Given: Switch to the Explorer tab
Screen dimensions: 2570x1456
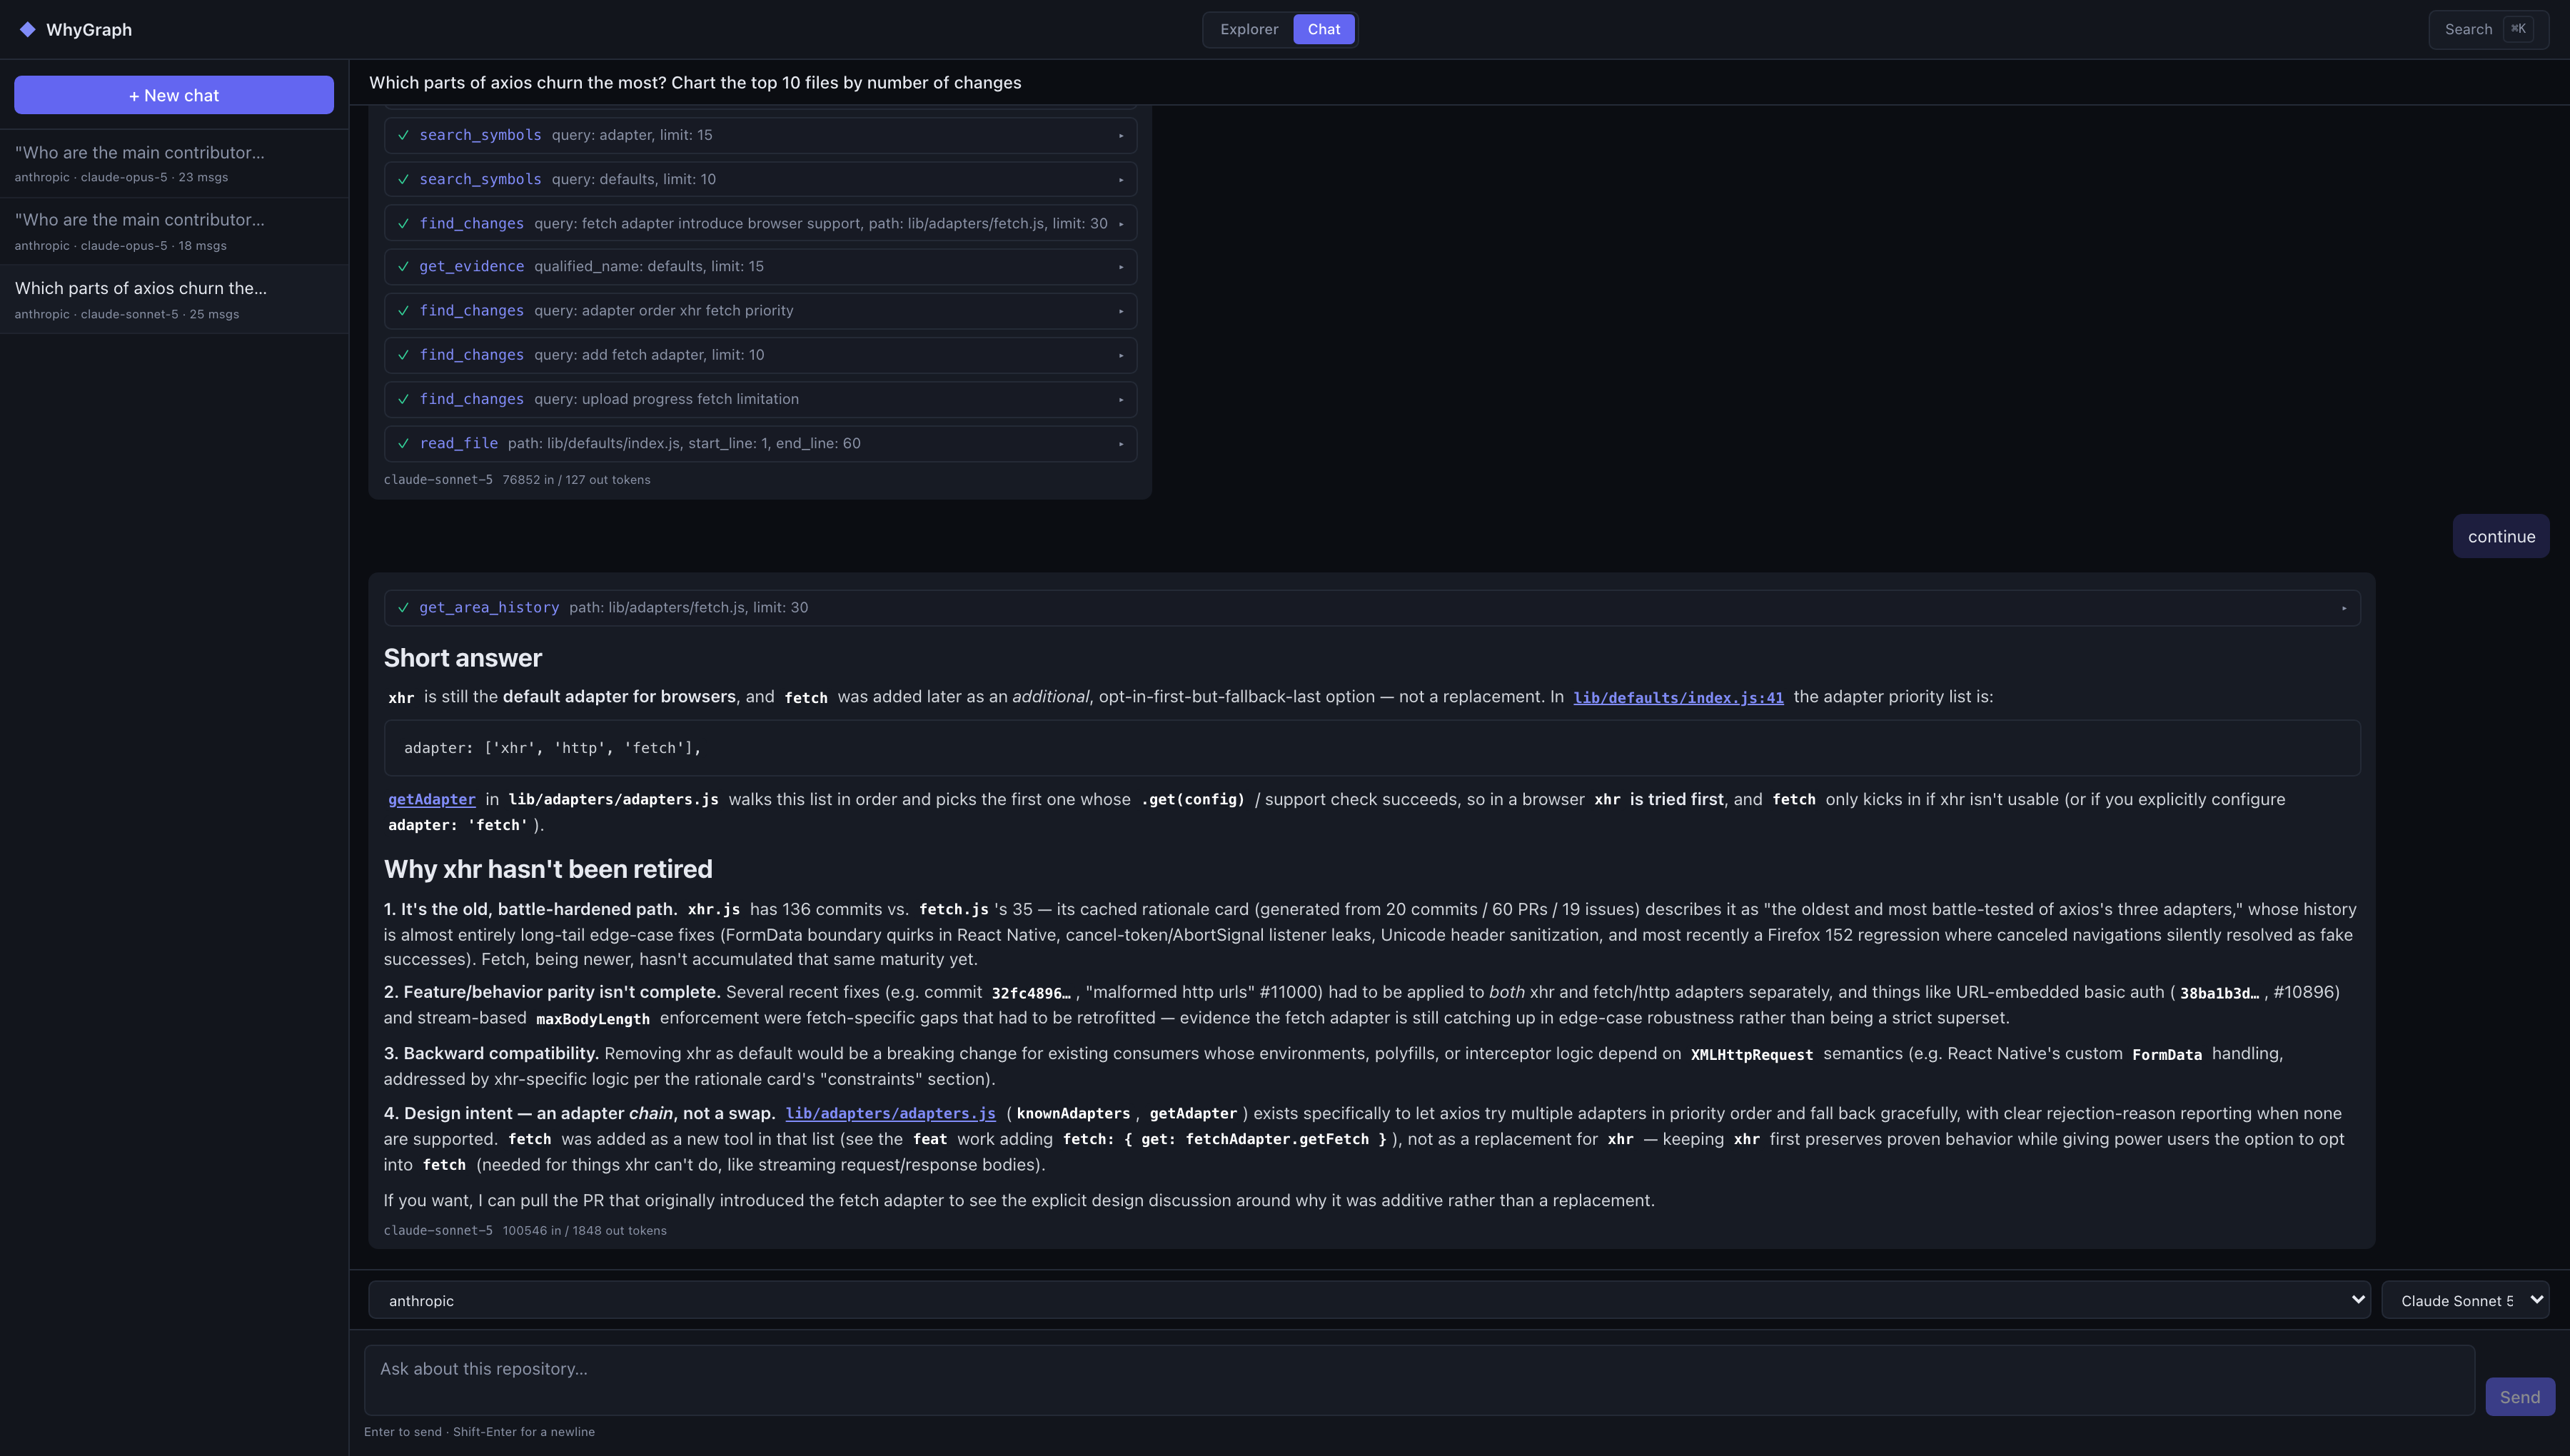Looking at the screenshot, I should (x=1249, y=29).
